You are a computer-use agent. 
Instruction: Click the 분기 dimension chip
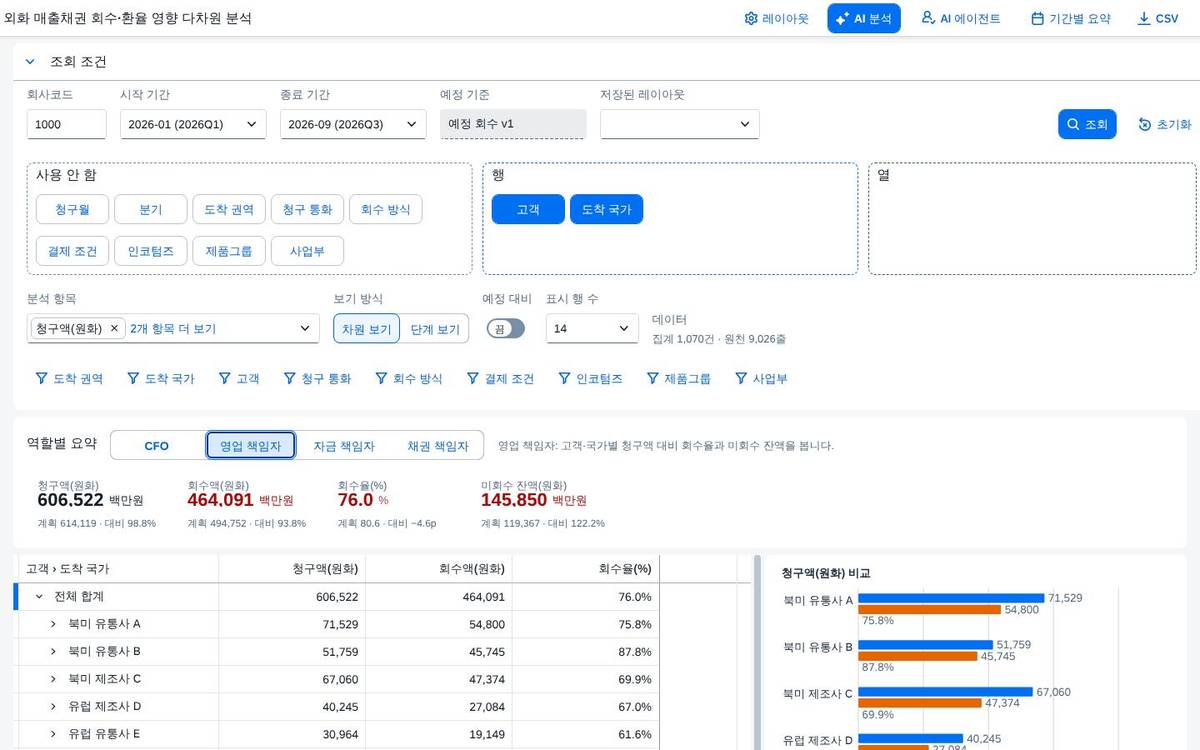coord(150,210)
